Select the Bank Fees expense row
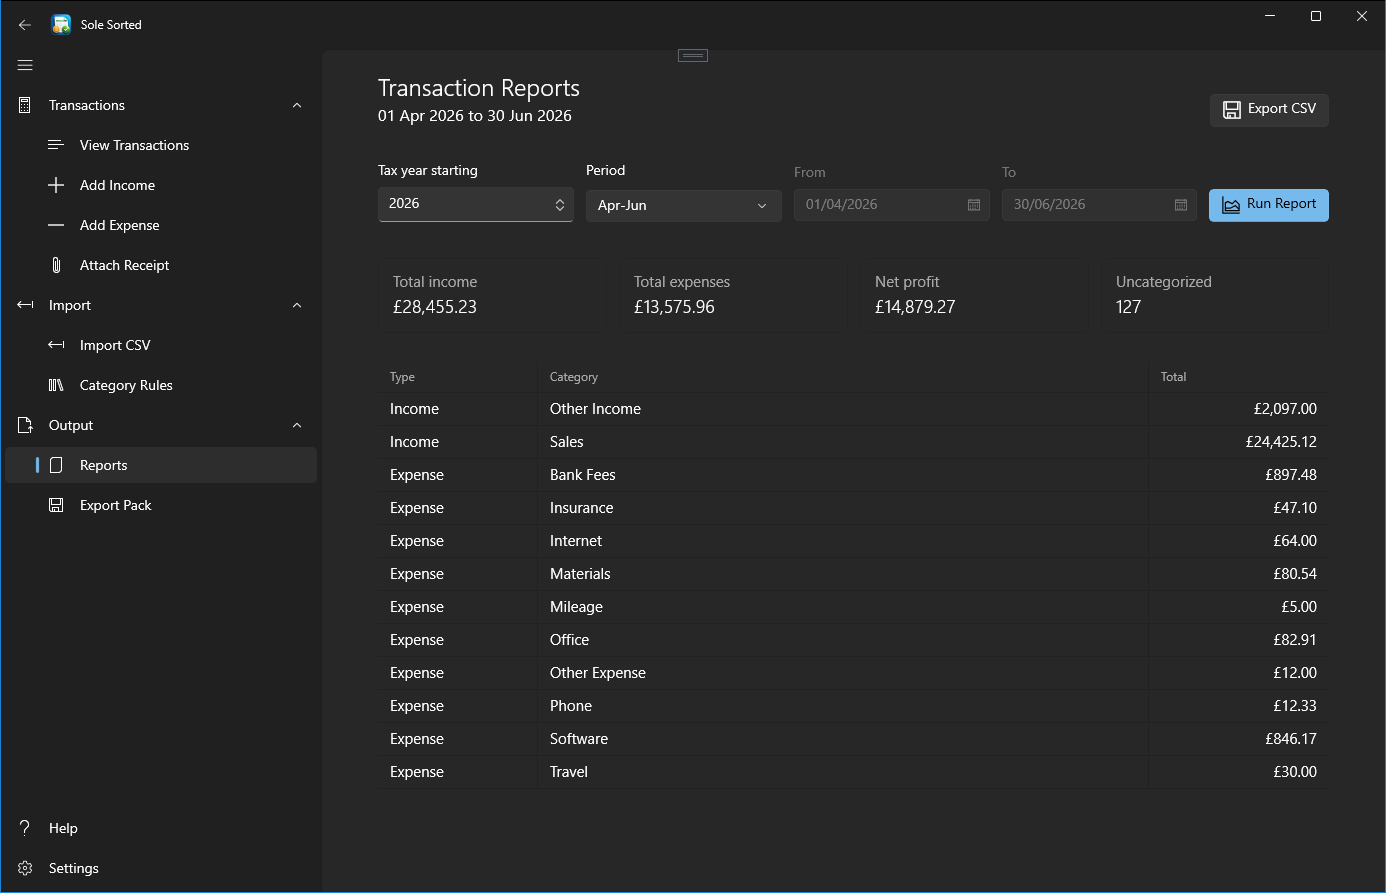 pos(853,475)
